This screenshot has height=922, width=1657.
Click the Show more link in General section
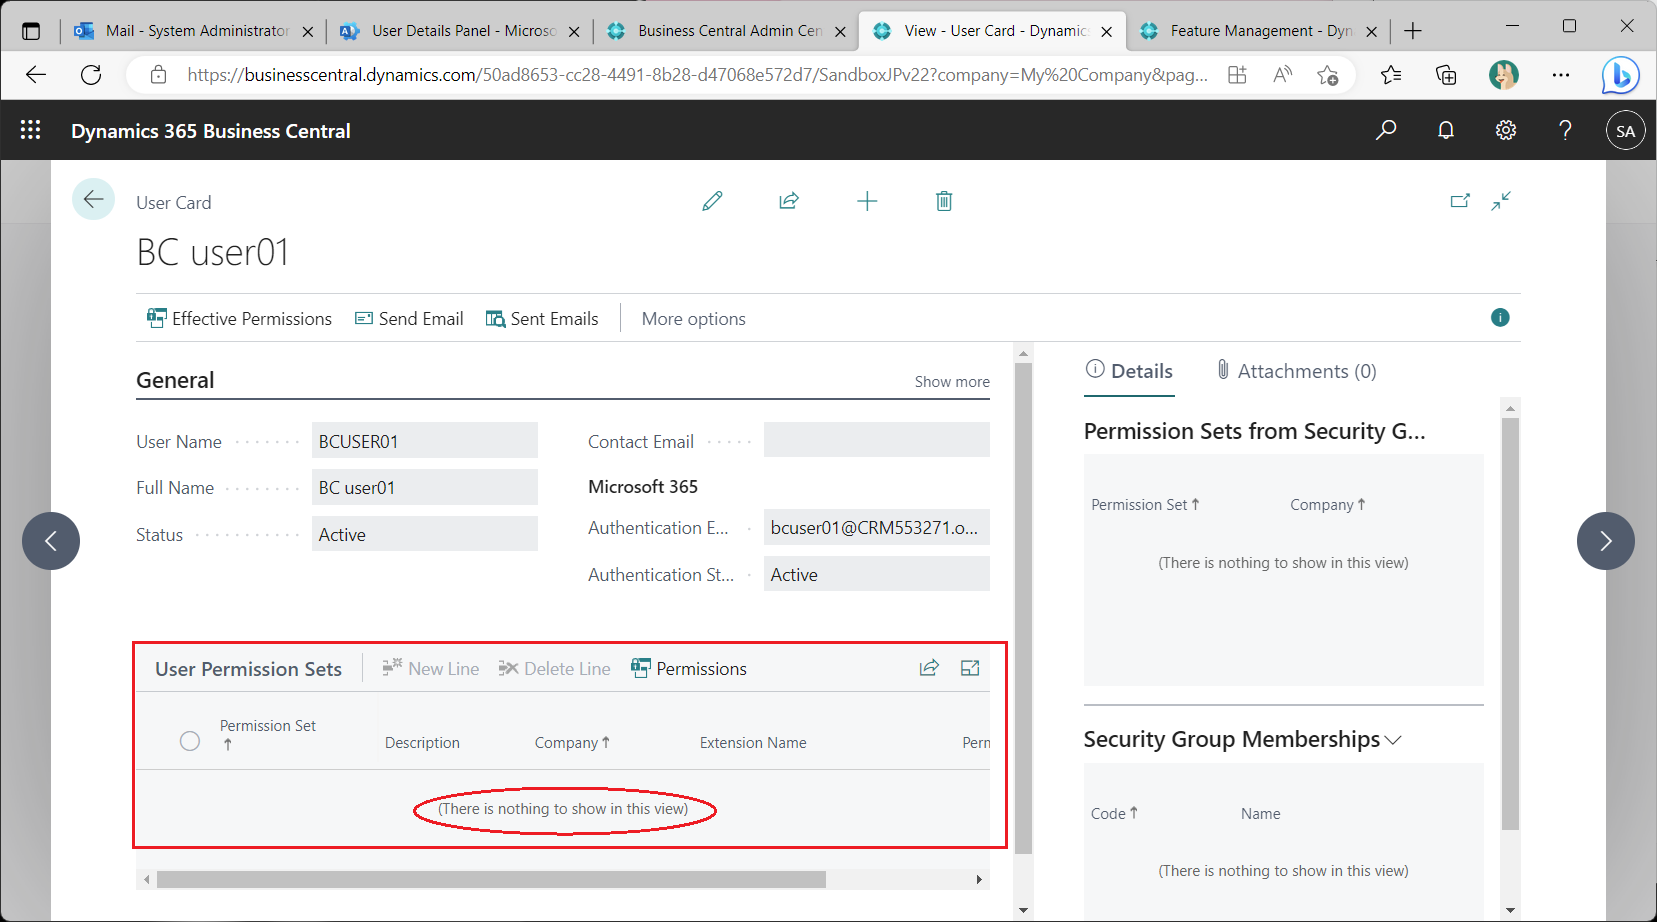pos(951,381)
